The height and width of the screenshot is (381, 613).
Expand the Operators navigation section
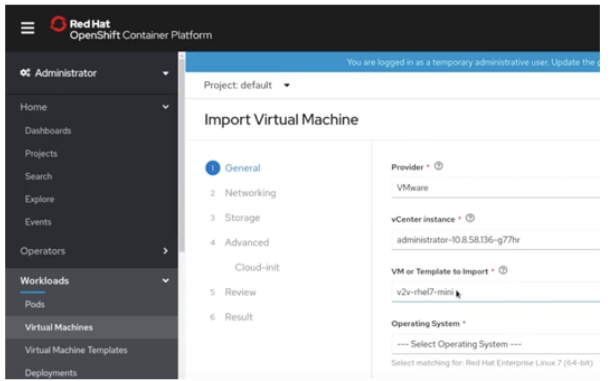[94, 251]
